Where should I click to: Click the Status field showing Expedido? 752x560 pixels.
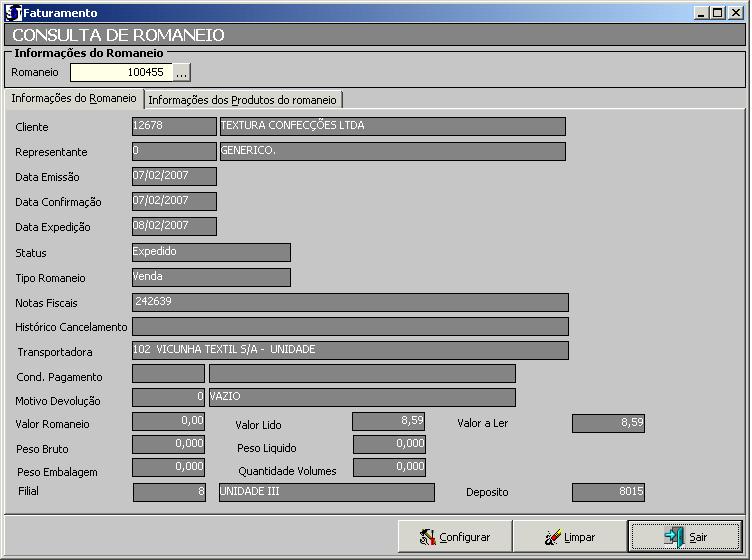click(211, 252)
